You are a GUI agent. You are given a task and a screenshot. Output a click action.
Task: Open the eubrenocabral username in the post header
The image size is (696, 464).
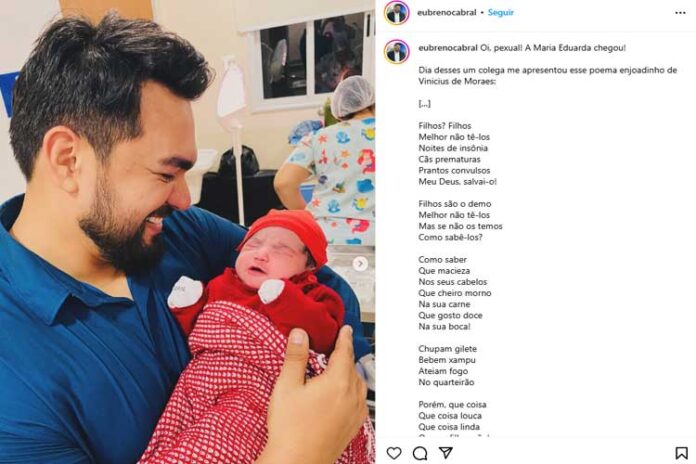pyautogui.click(x=447, y=12)
